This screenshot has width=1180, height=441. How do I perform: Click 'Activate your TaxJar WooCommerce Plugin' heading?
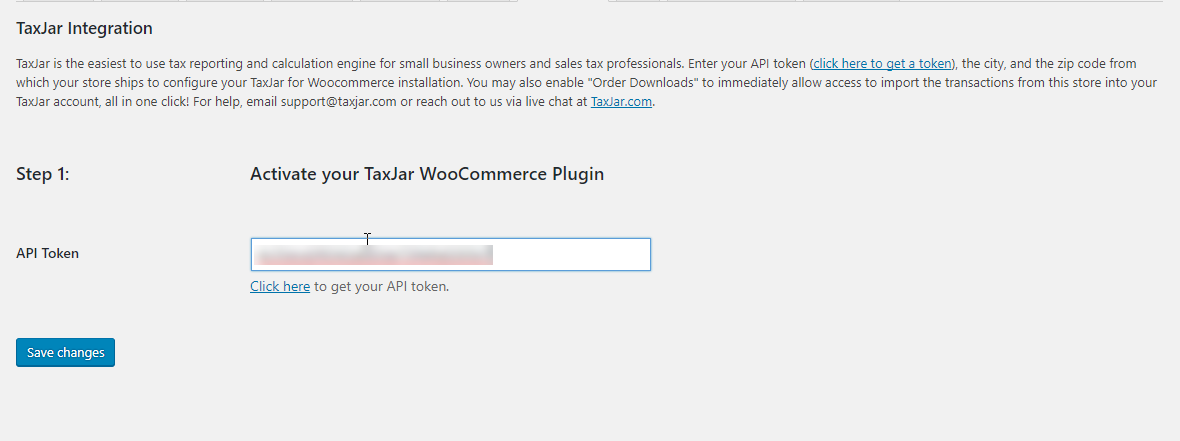point(427,175)
